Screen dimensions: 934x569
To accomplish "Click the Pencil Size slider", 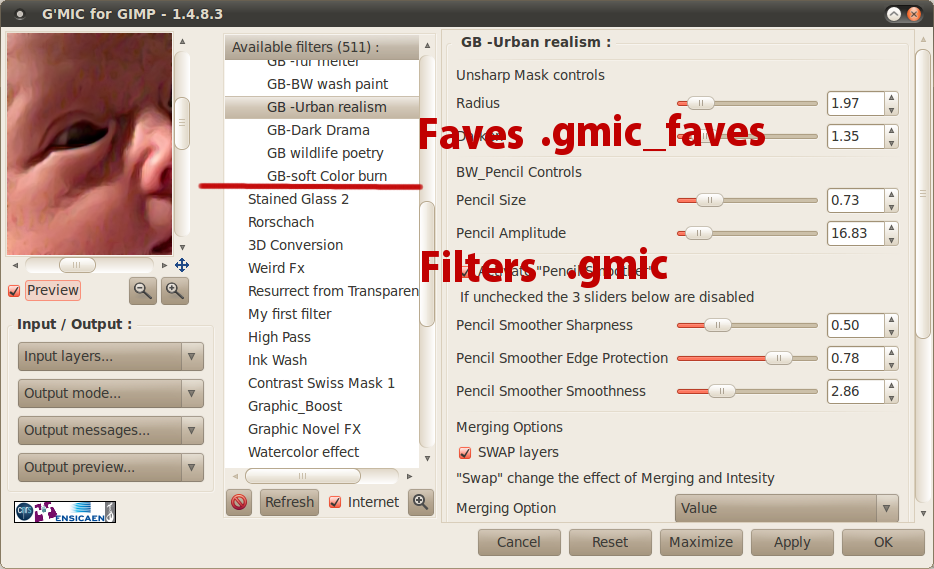I will (x=747, y=201).
